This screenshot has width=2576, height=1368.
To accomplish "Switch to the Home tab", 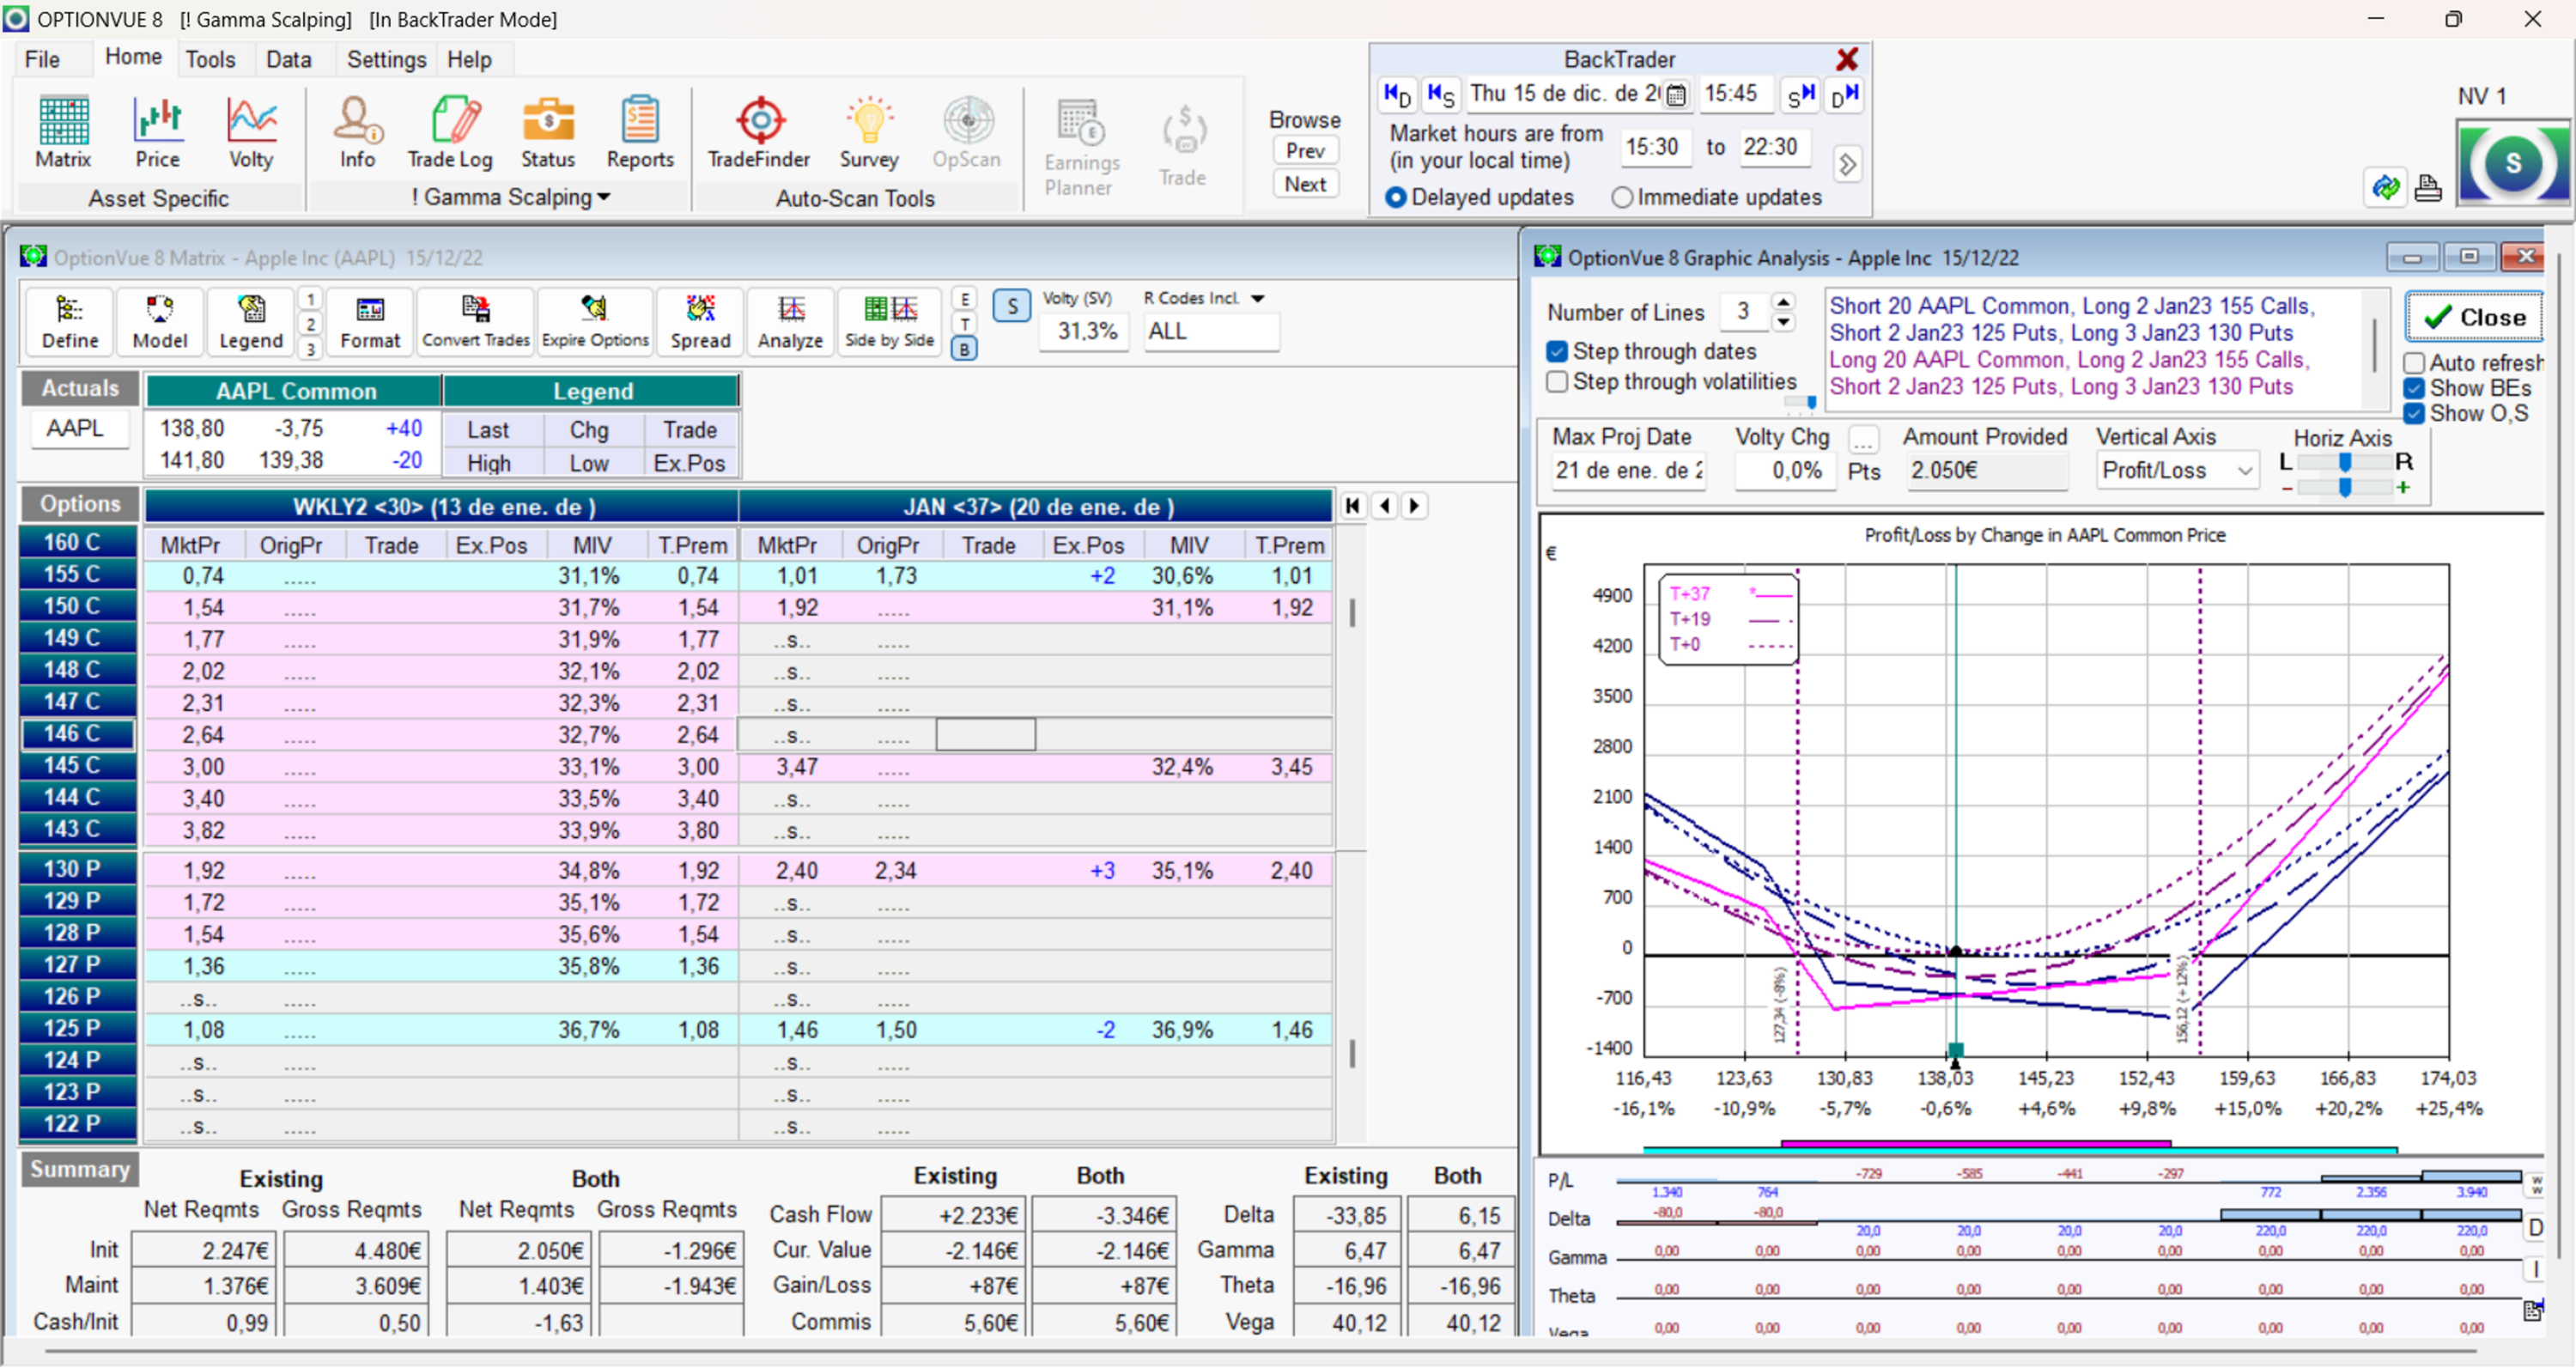I will click(x=133, y=57).
